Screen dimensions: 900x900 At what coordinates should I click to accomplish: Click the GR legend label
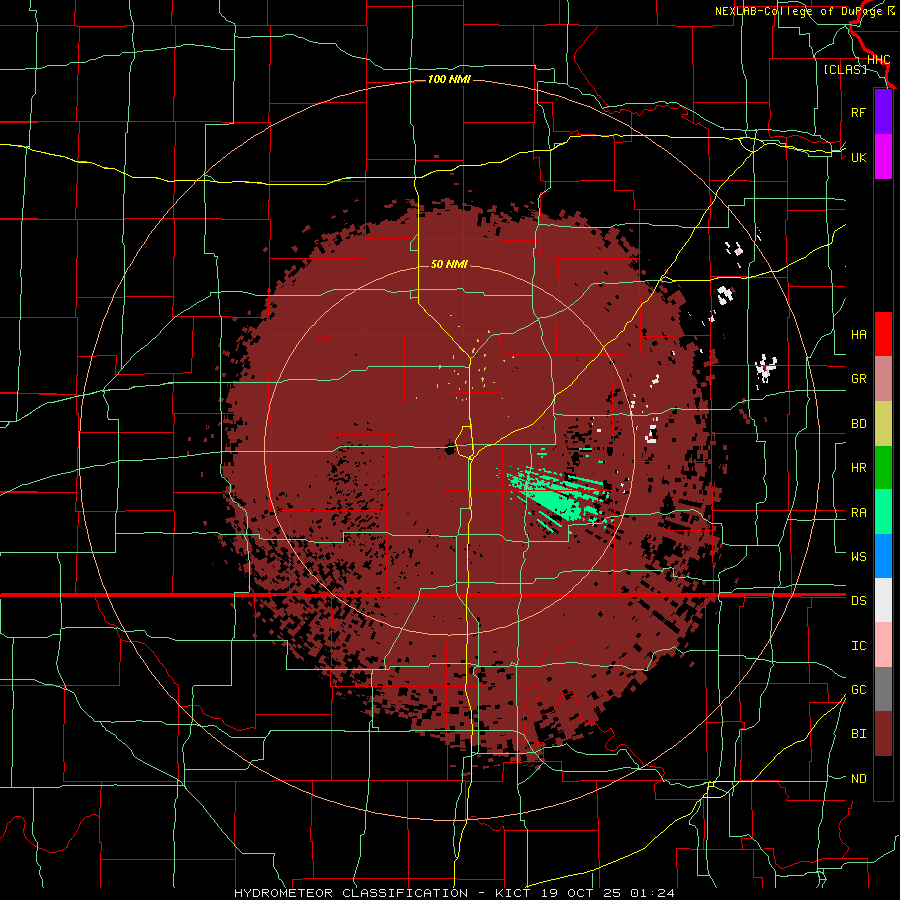pos(858,379)
